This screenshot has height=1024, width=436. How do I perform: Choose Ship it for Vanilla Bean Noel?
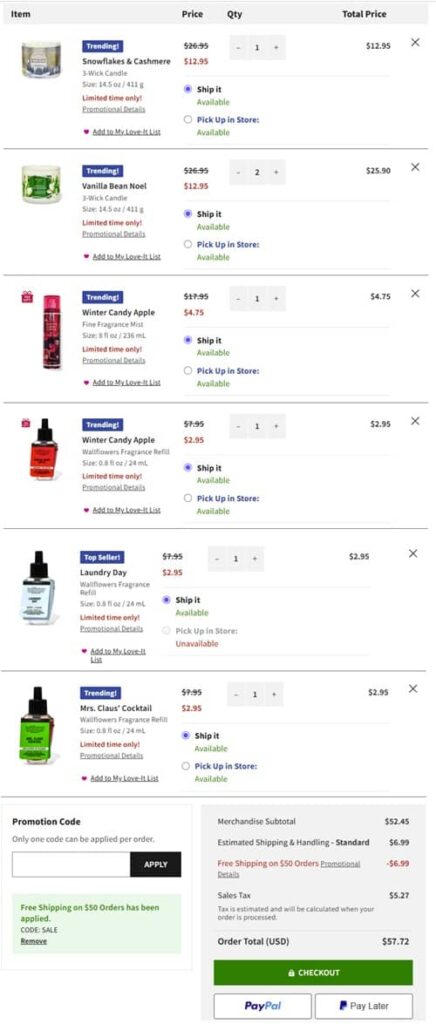pyautogui.click(x=188, y=214)
